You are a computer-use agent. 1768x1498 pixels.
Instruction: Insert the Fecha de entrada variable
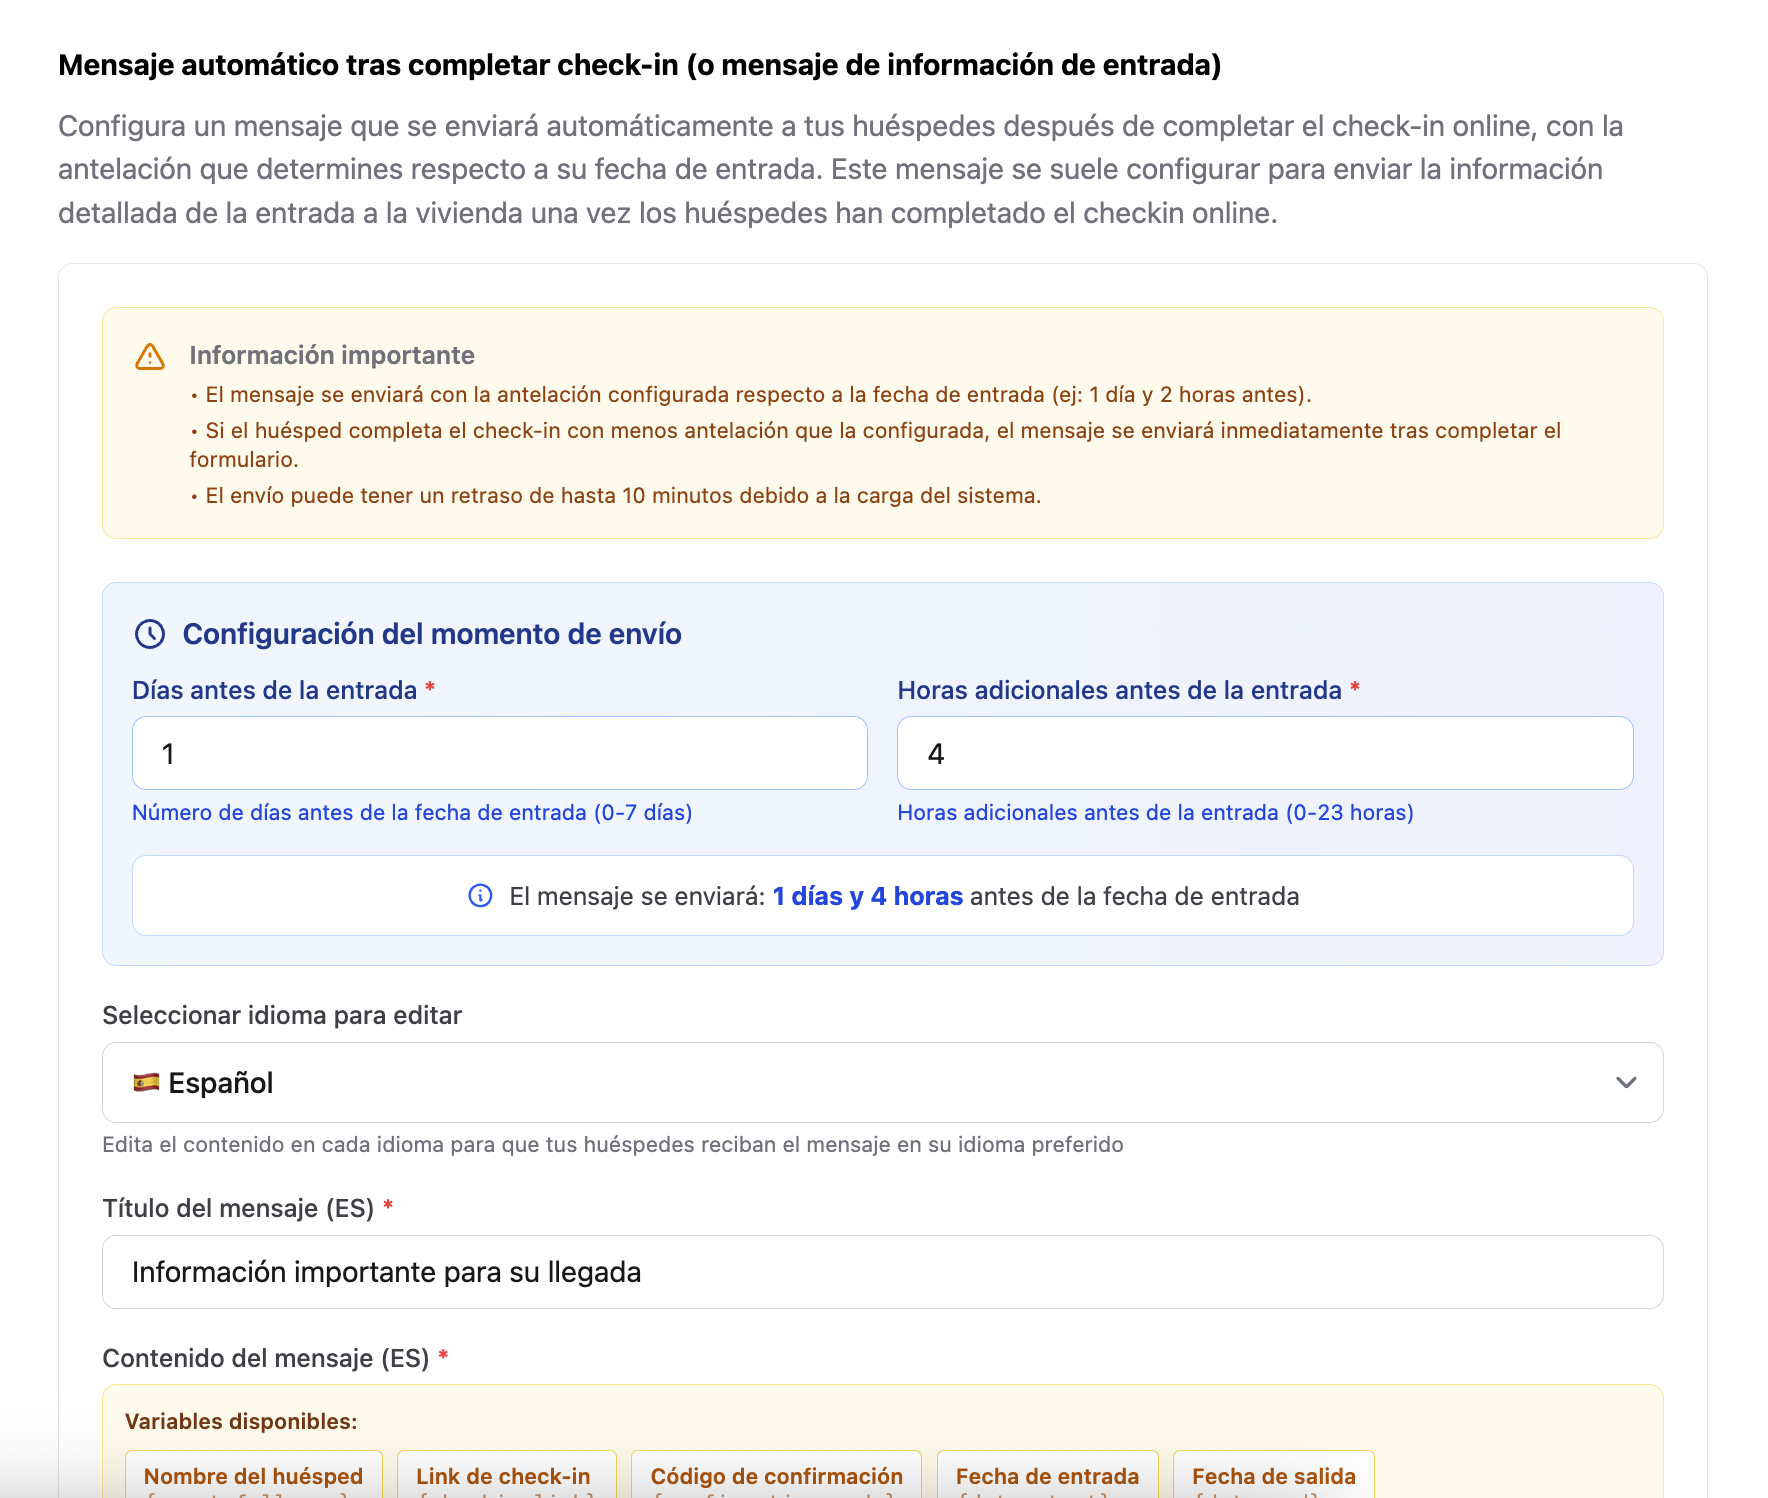coord(1047,1476)
